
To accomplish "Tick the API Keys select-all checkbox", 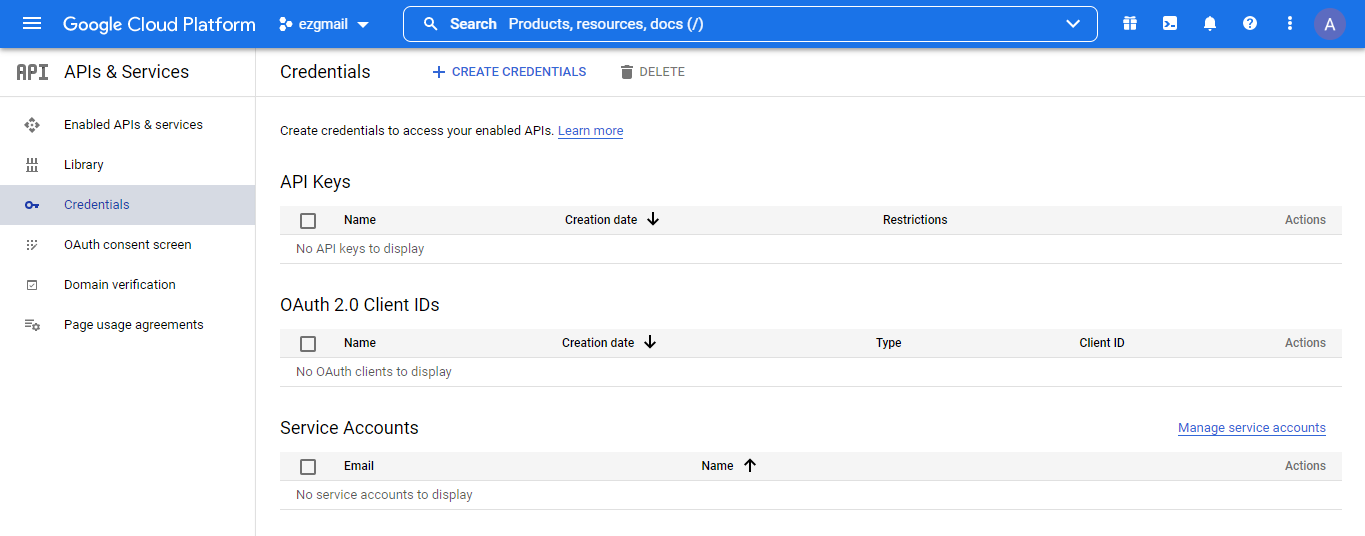I will click(x=308, y=220).
